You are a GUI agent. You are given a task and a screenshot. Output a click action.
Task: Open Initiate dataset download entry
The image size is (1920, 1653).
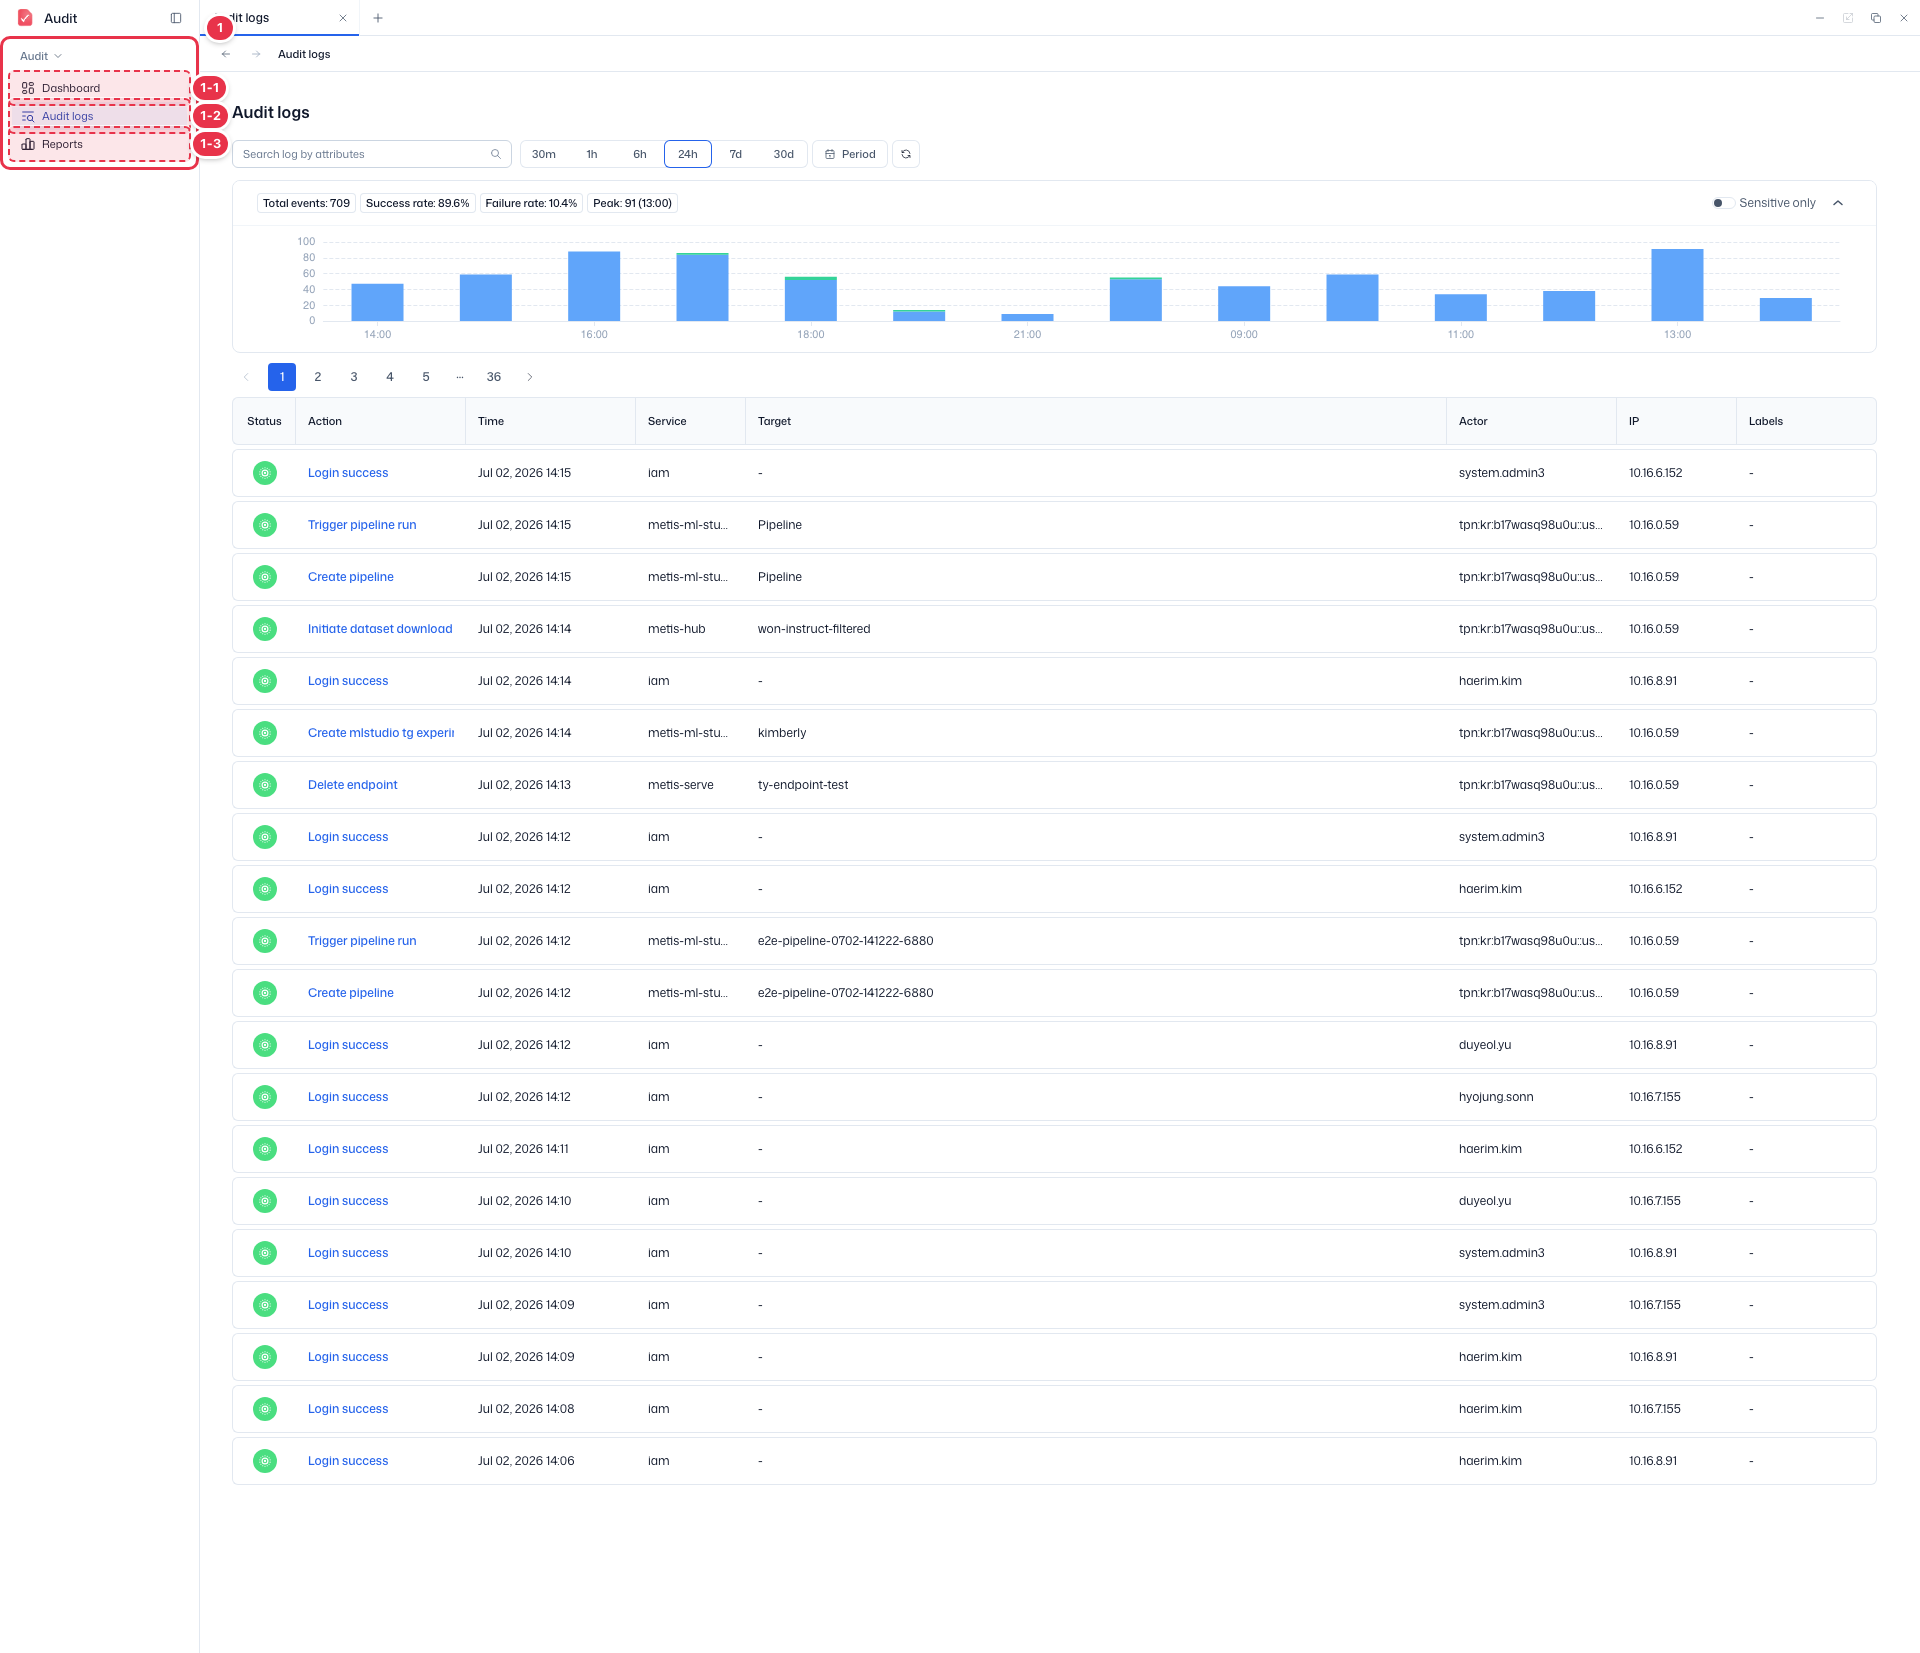pos(380,629)
